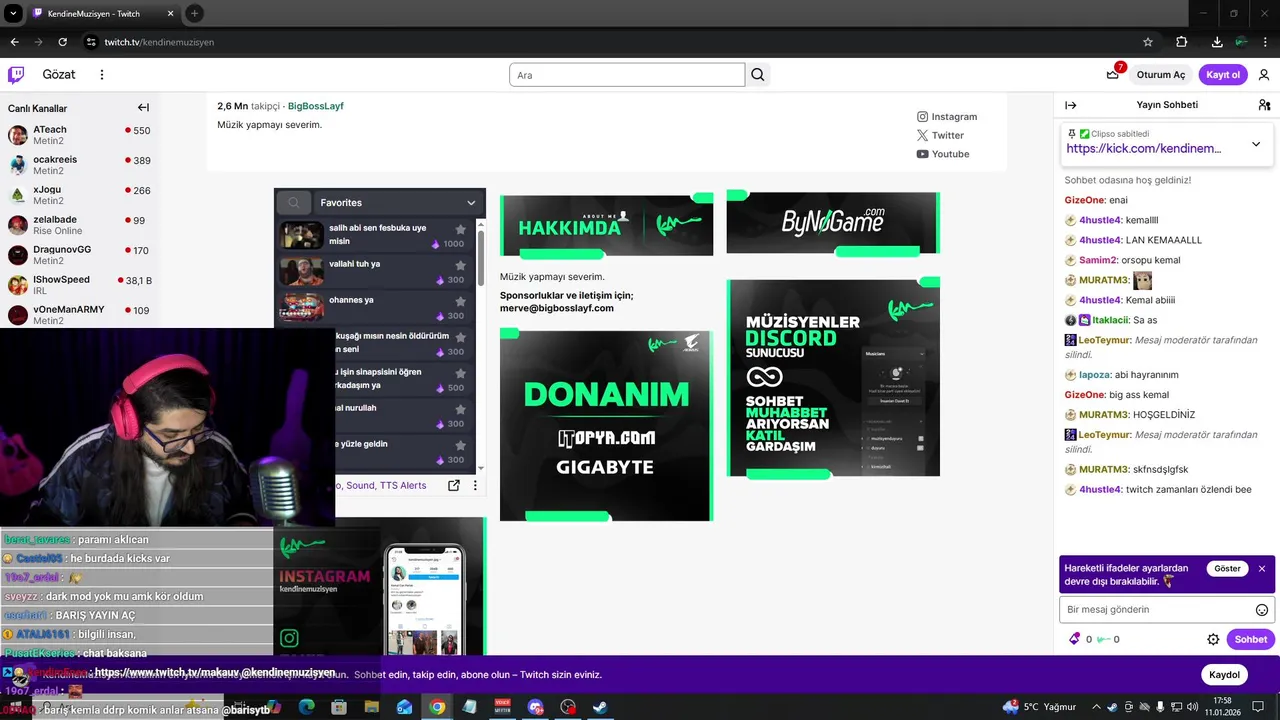Open Microsoft Edge from the taskbar
This screenshot has height=720, width=1280.
coord(306,707)
